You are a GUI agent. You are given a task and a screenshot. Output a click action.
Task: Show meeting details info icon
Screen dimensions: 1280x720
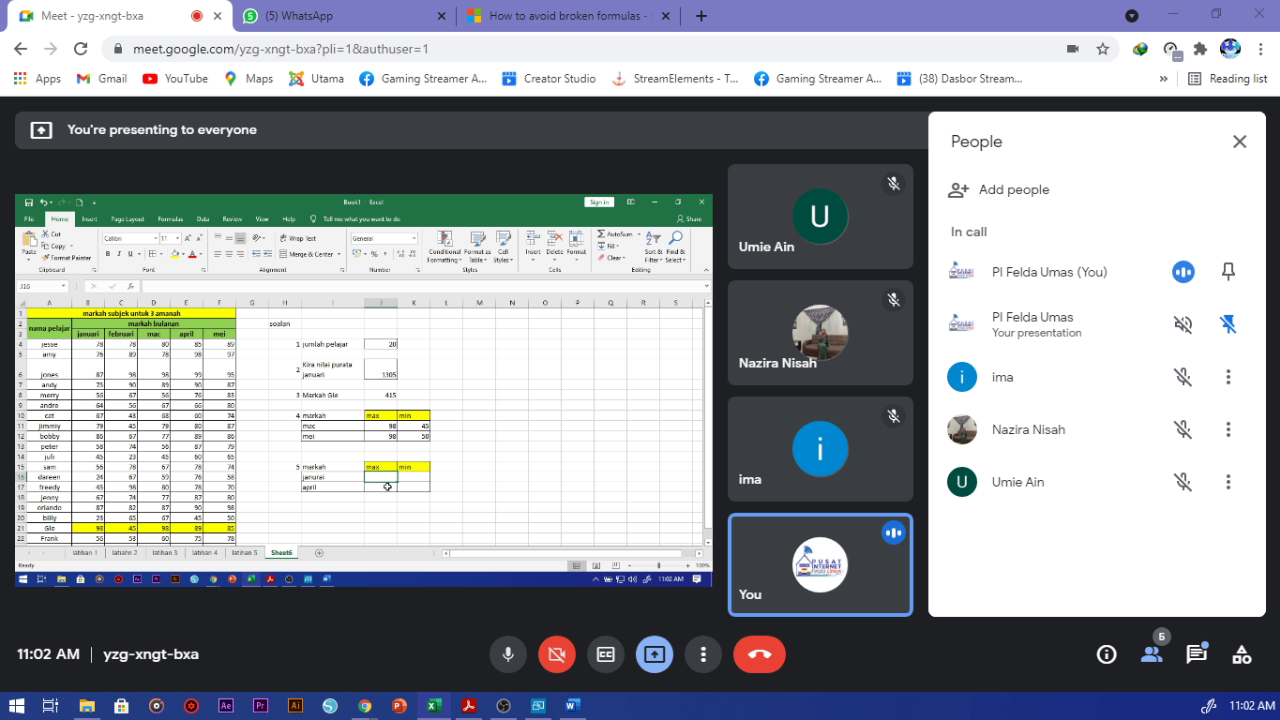tap(1106, 654)
